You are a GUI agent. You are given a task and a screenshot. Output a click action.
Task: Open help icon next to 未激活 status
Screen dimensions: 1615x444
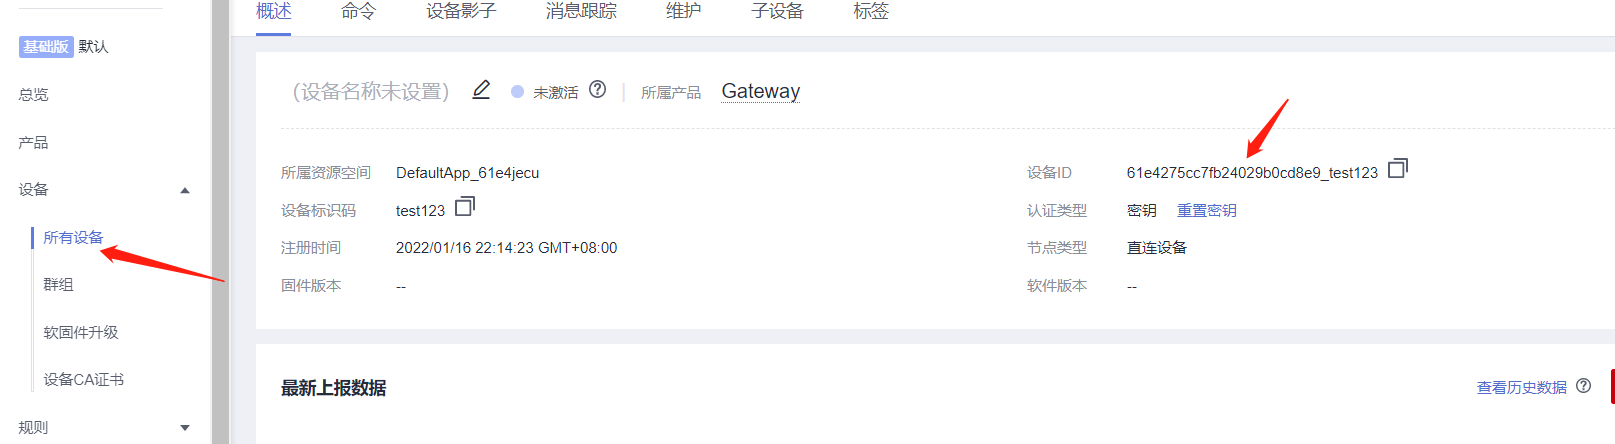tap(597, 89)
